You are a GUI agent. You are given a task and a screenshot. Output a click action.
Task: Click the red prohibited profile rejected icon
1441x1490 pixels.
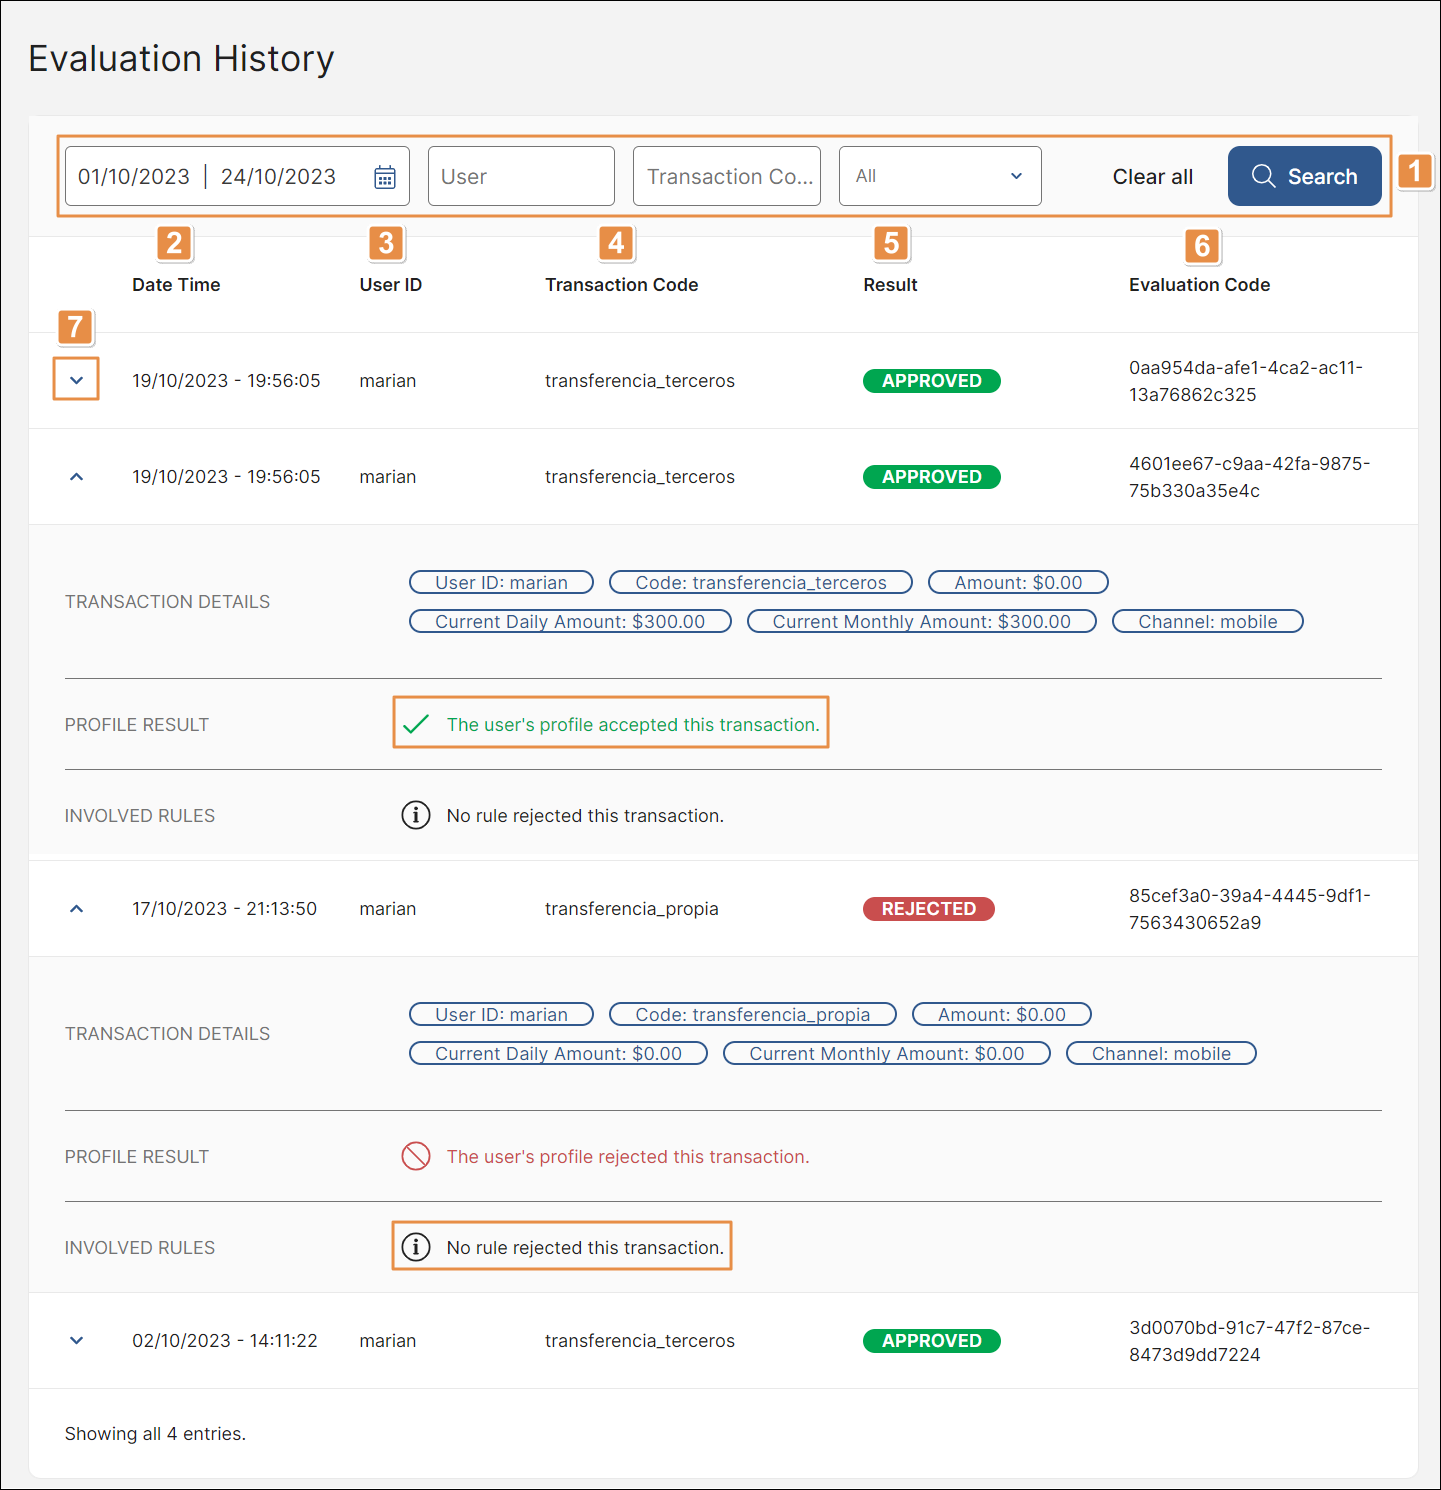click(x=416, y=1156)
